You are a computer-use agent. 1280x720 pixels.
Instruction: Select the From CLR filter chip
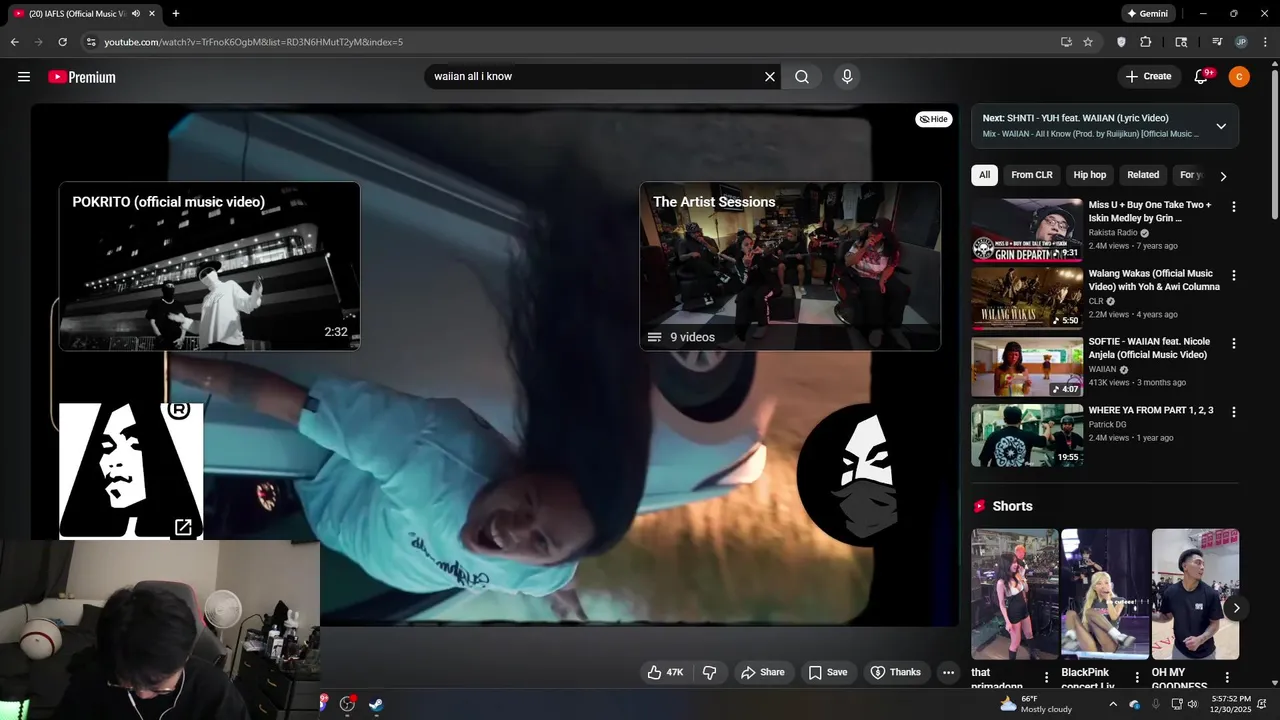1031,175
